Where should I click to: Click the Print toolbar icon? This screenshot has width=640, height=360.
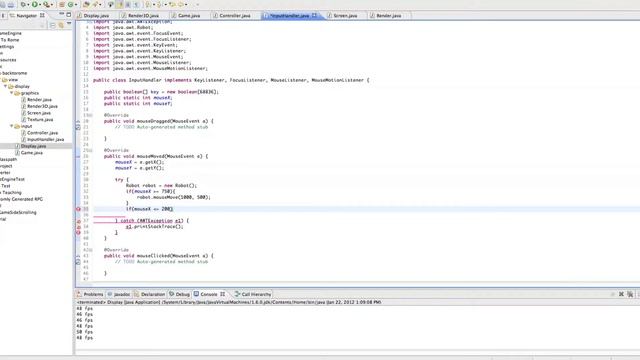11,4
